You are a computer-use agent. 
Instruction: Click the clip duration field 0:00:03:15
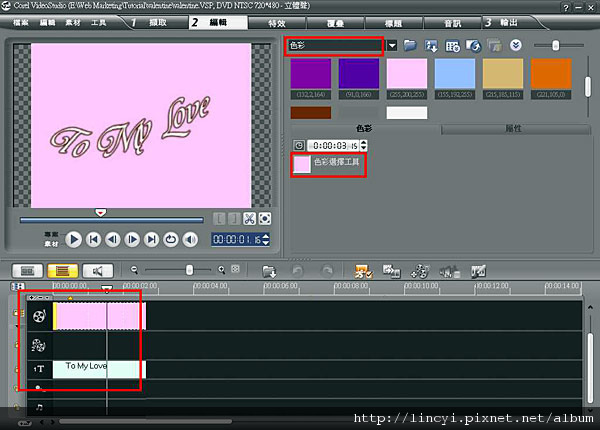click(x=334, y=146)
